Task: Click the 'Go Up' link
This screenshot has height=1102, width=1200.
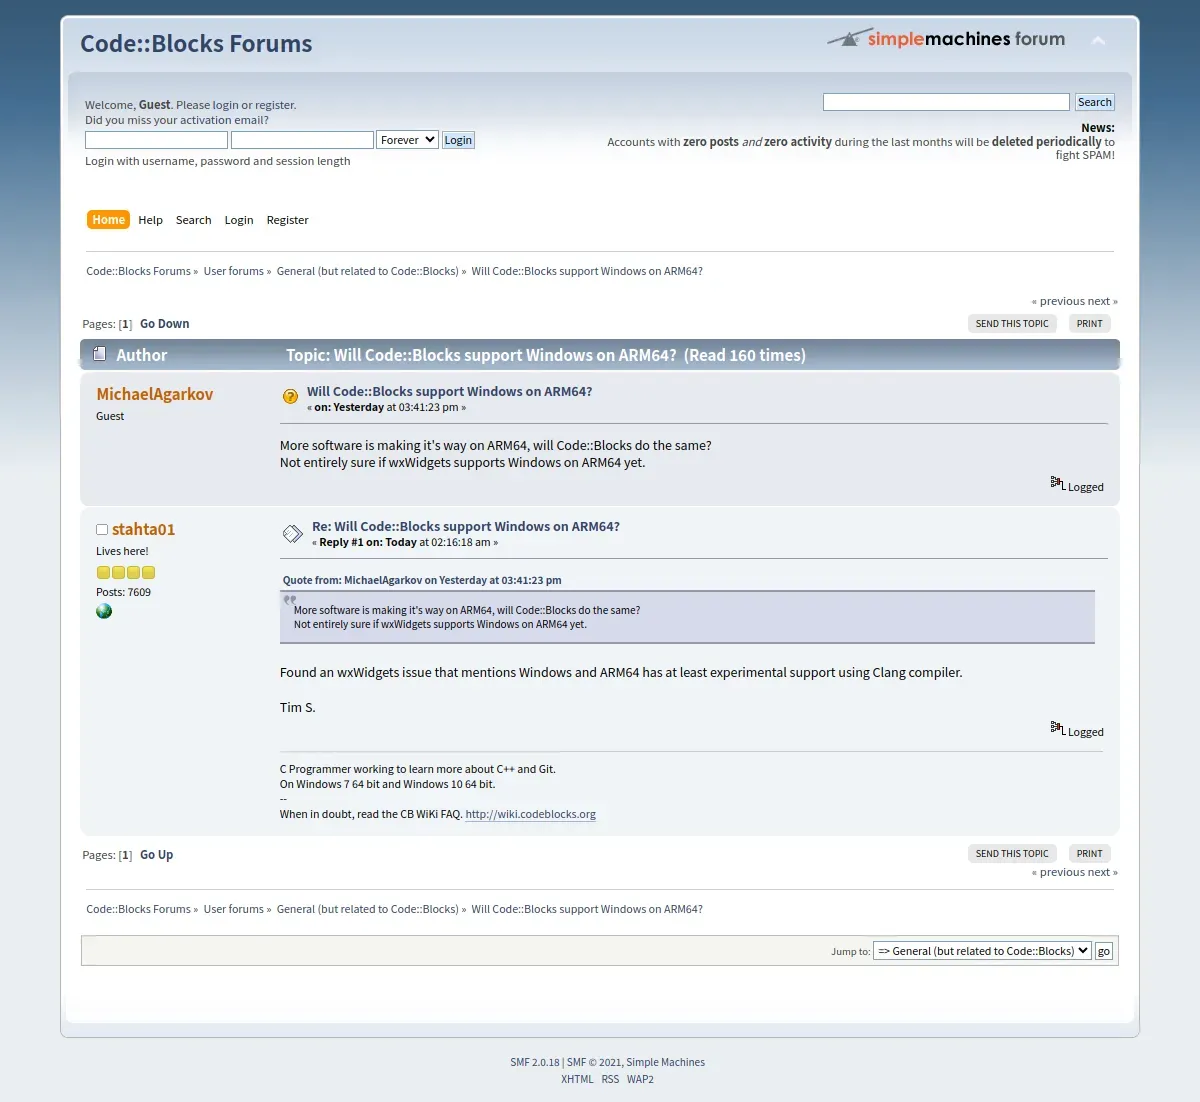Action: pyautogui.click(x=156, y=855)
